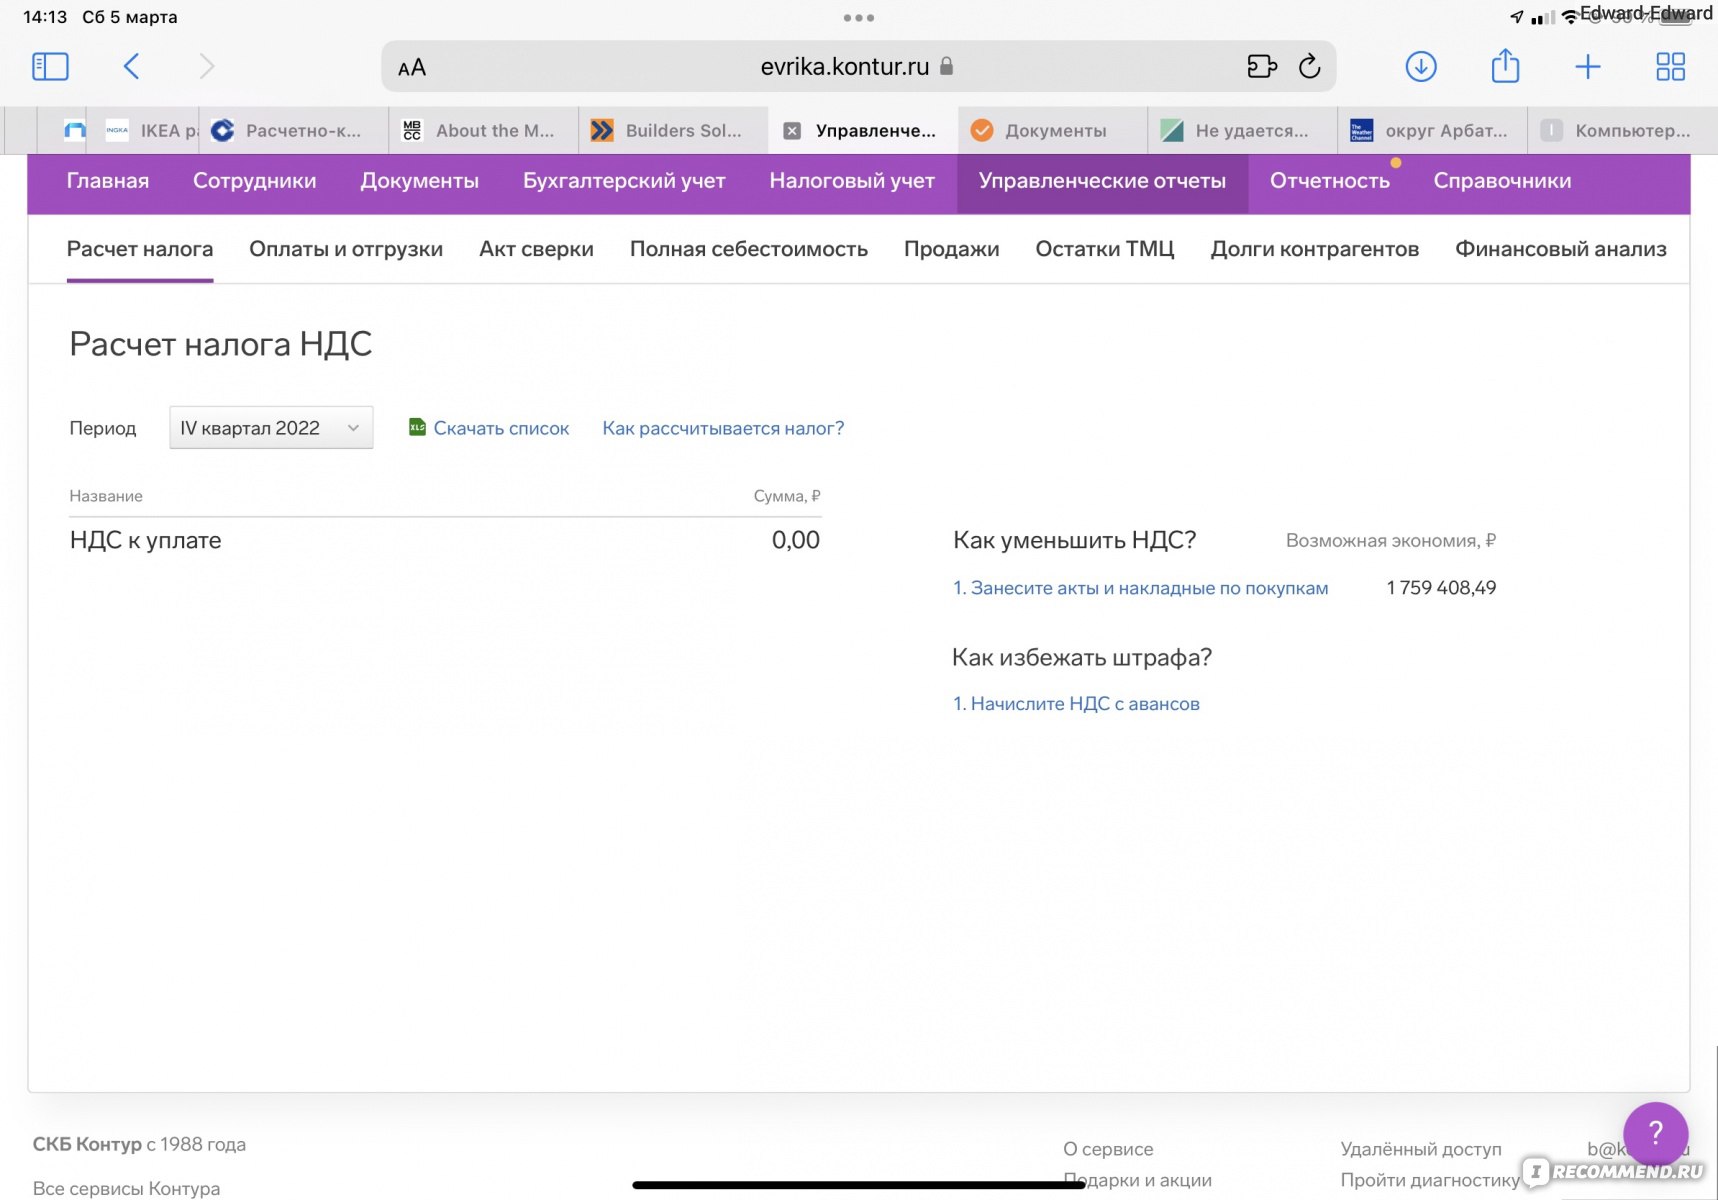Open the Главная menu item
1718x1200 pixels.
pos(108,181)
